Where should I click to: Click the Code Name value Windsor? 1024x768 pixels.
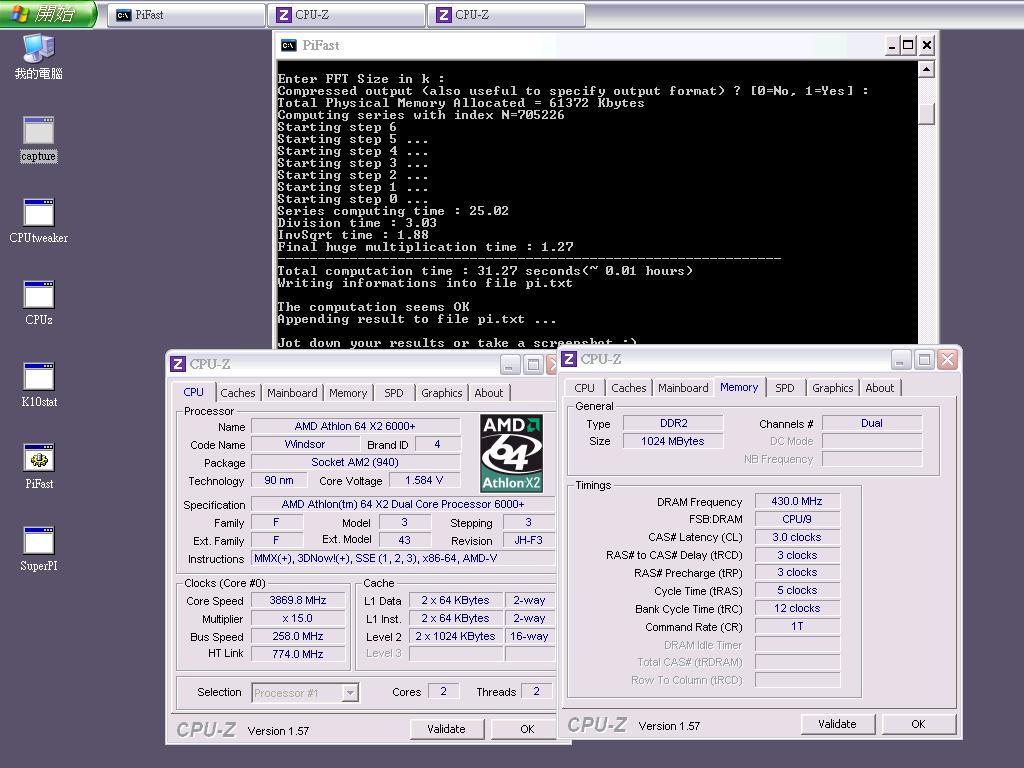[305, 444]
